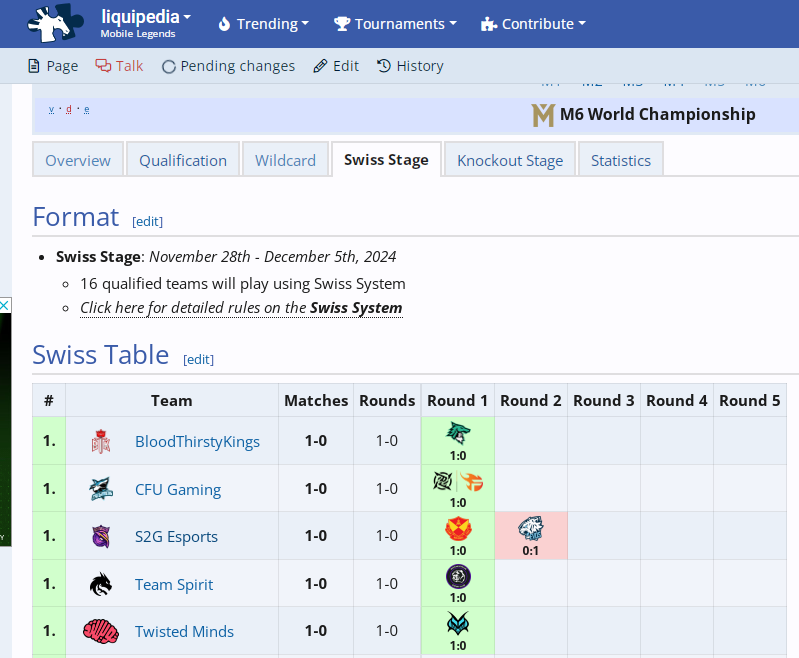Expand the Tournaments menu
The image size is (799, 658).
pos(395,24)
